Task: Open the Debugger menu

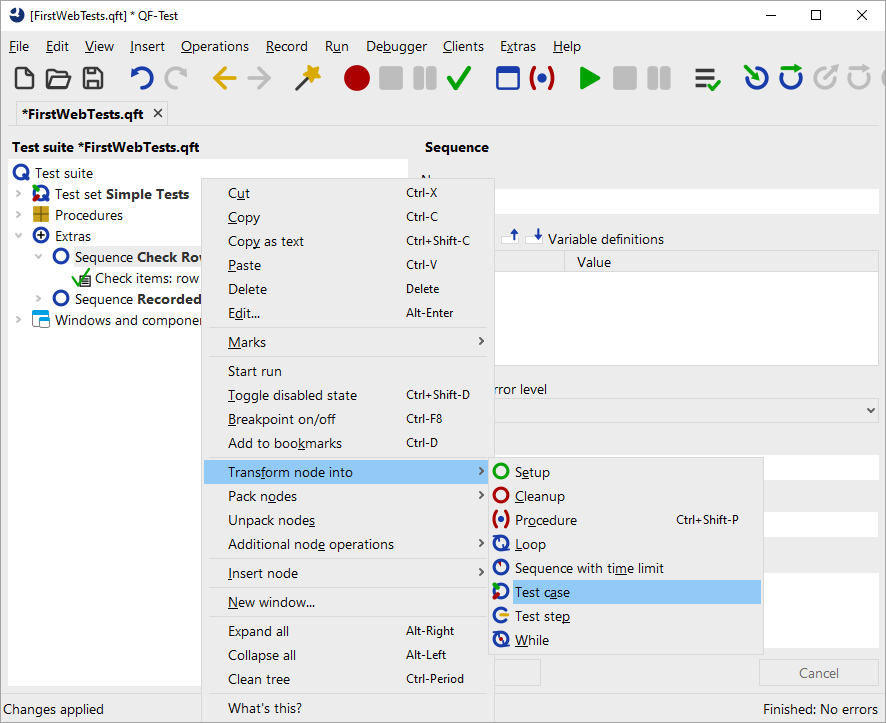Action: [396, 46]
